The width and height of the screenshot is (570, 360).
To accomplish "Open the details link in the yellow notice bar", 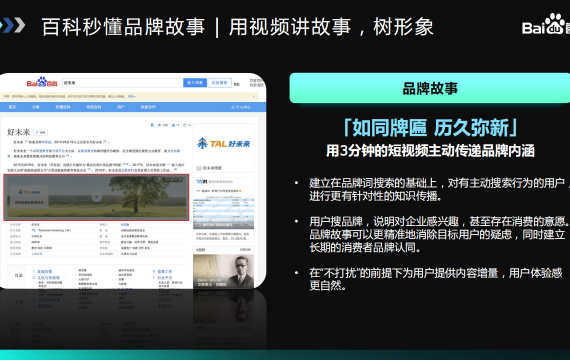I will click(x=132, y=96).
